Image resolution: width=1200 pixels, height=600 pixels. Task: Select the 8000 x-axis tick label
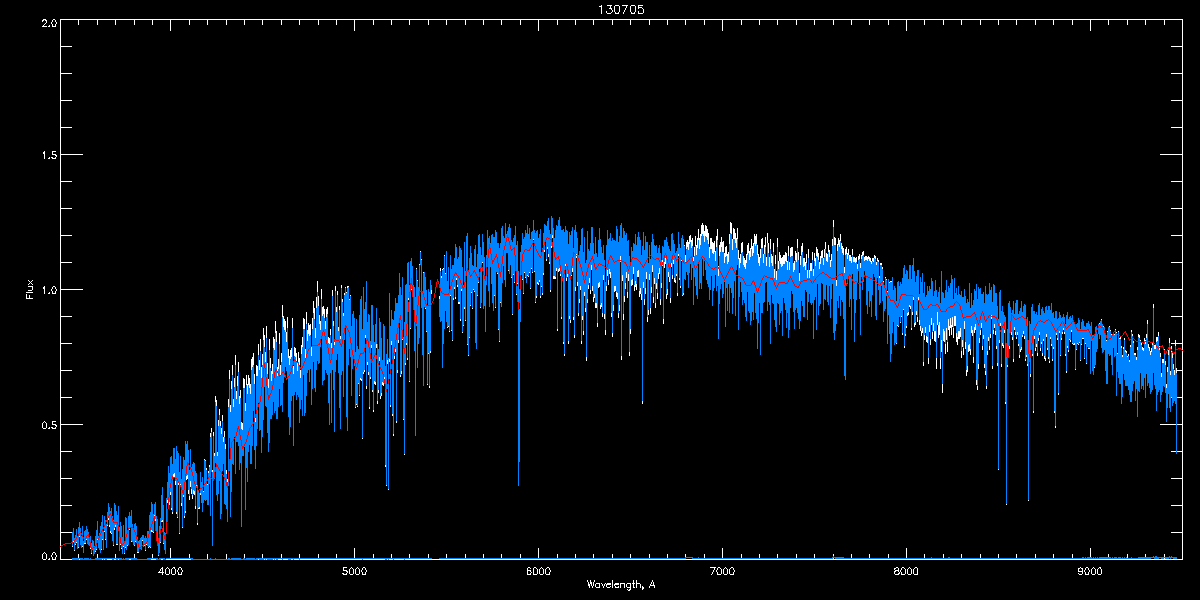pos(906,572)
